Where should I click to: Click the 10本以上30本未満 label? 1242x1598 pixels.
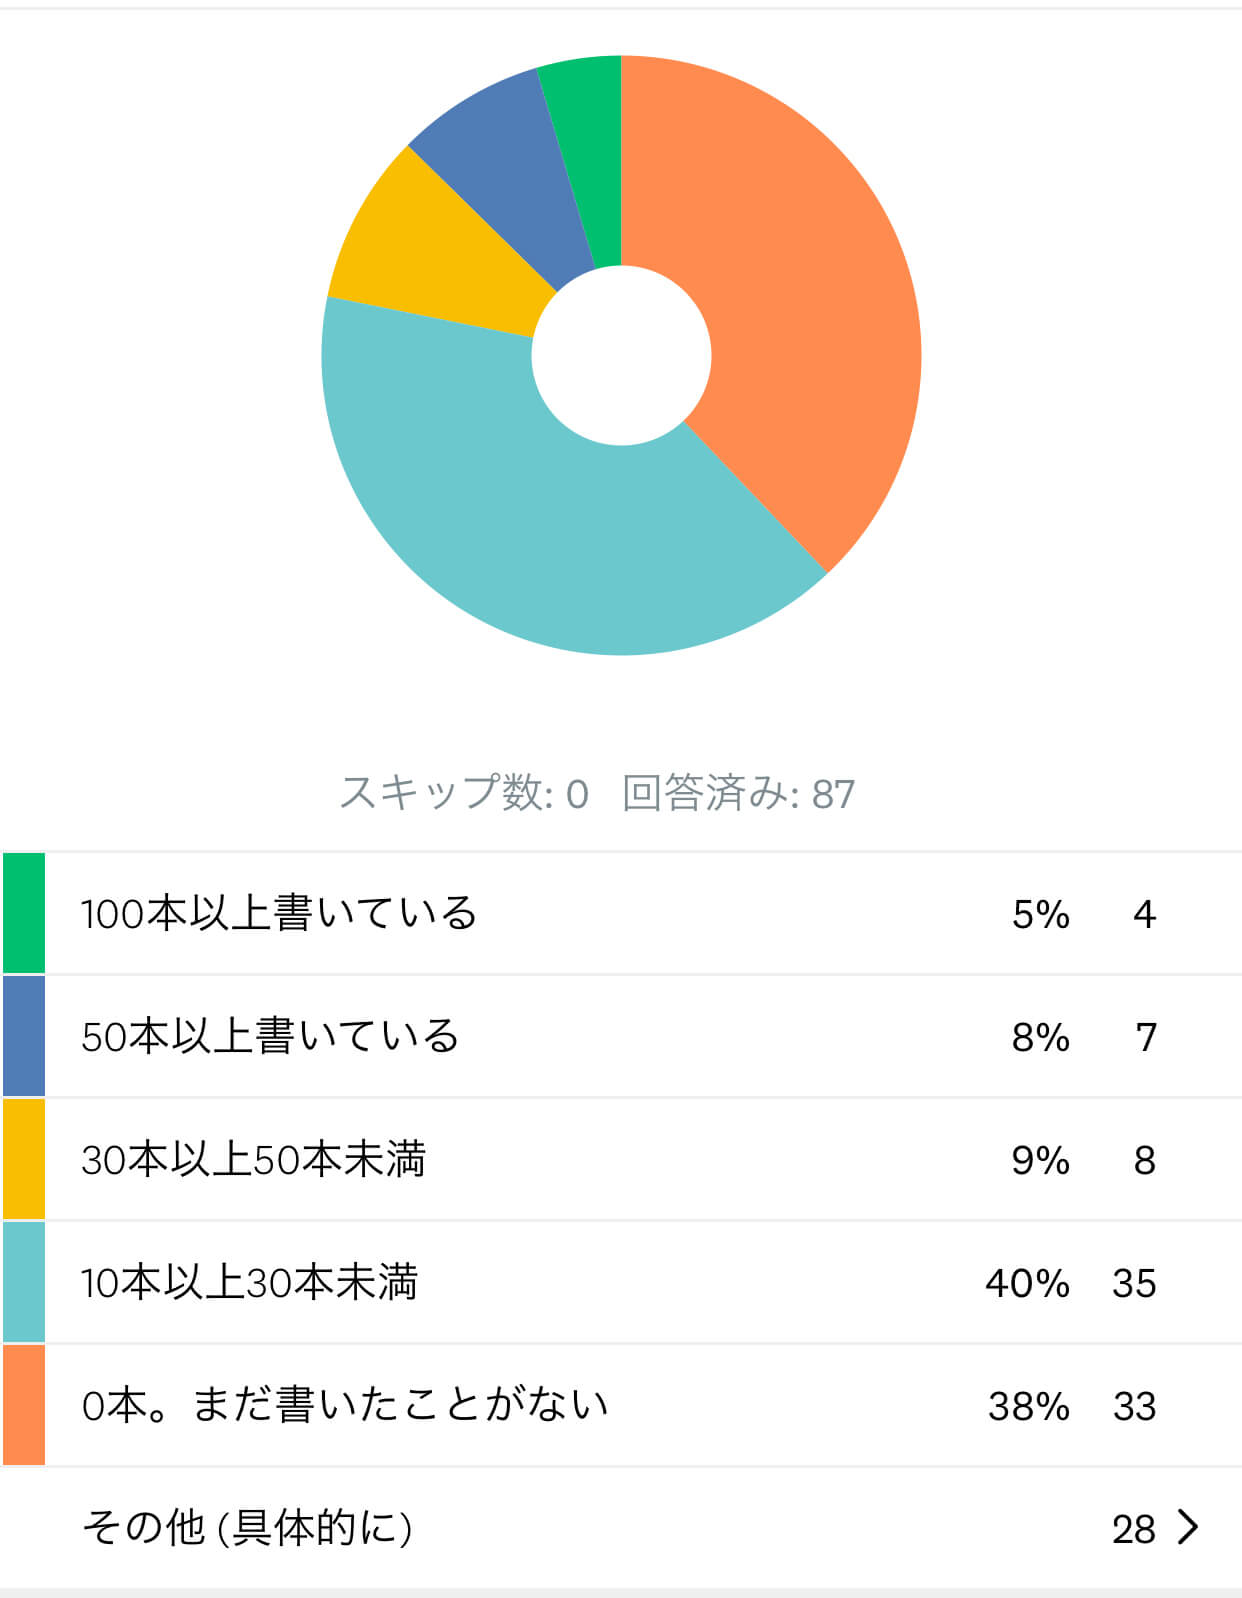pyautogui.click(x=249, y=1282)
